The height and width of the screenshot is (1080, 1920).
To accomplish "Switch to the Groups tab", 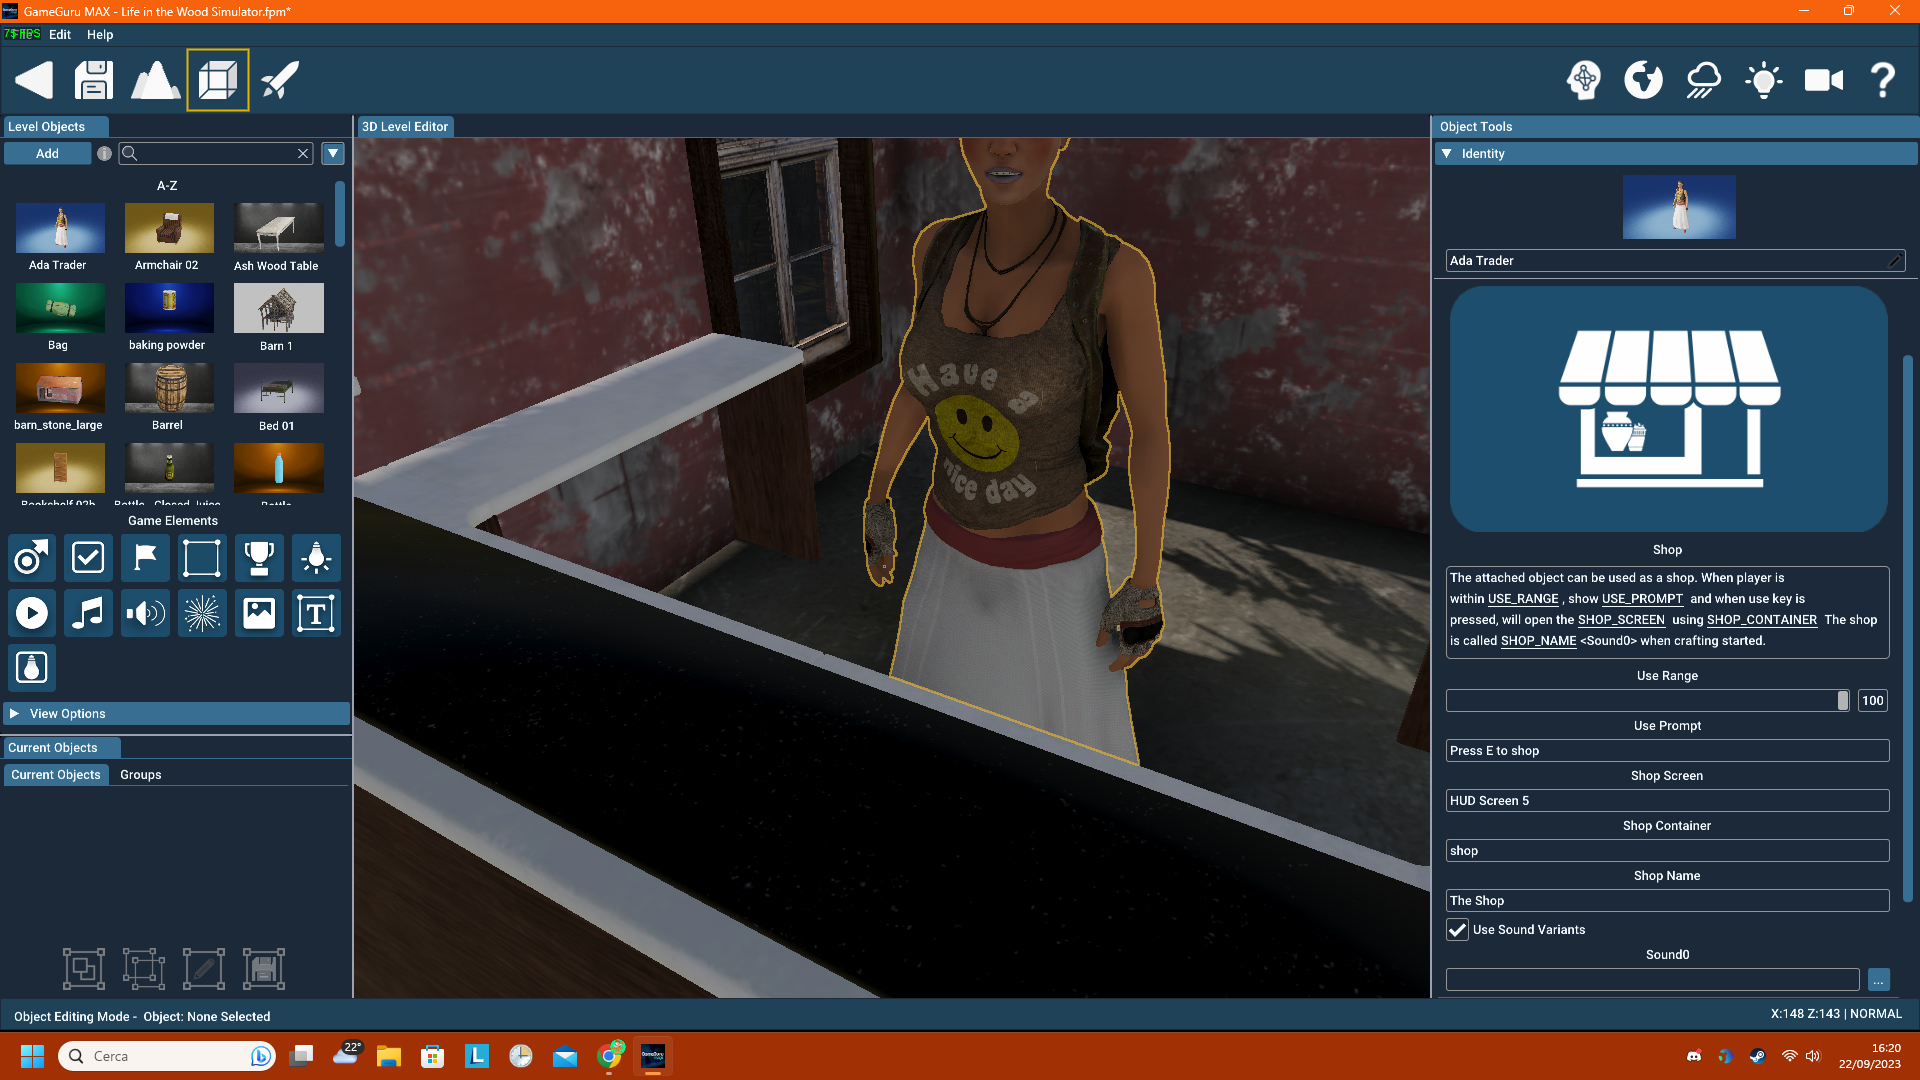I will (140, 774).
